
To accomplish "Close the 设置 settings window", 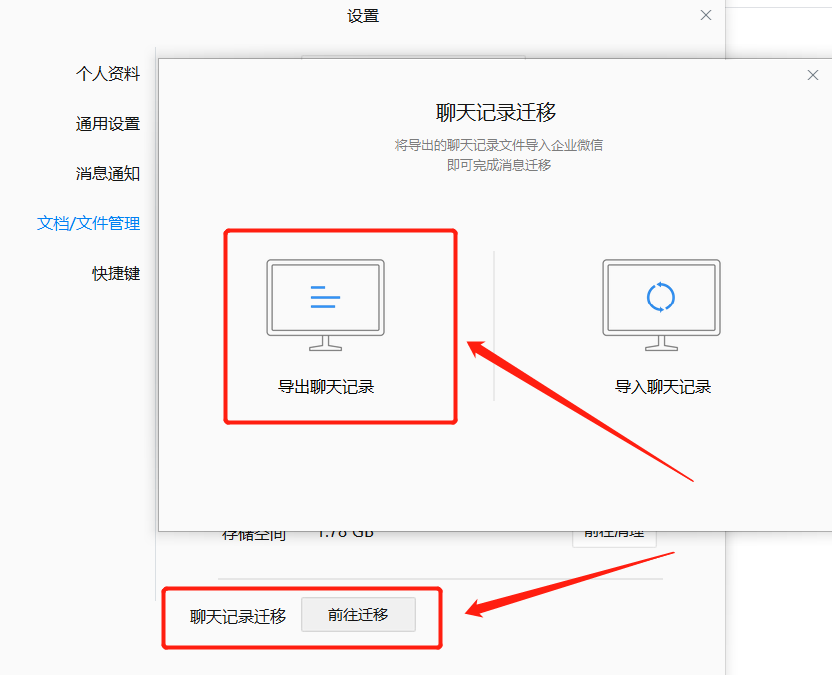I will coord(706,15).
